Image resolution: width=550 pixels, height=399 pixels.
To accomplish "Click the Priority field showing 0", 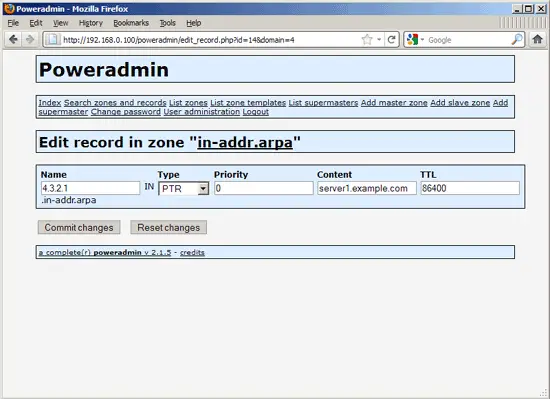I will (x=264, y=188).
